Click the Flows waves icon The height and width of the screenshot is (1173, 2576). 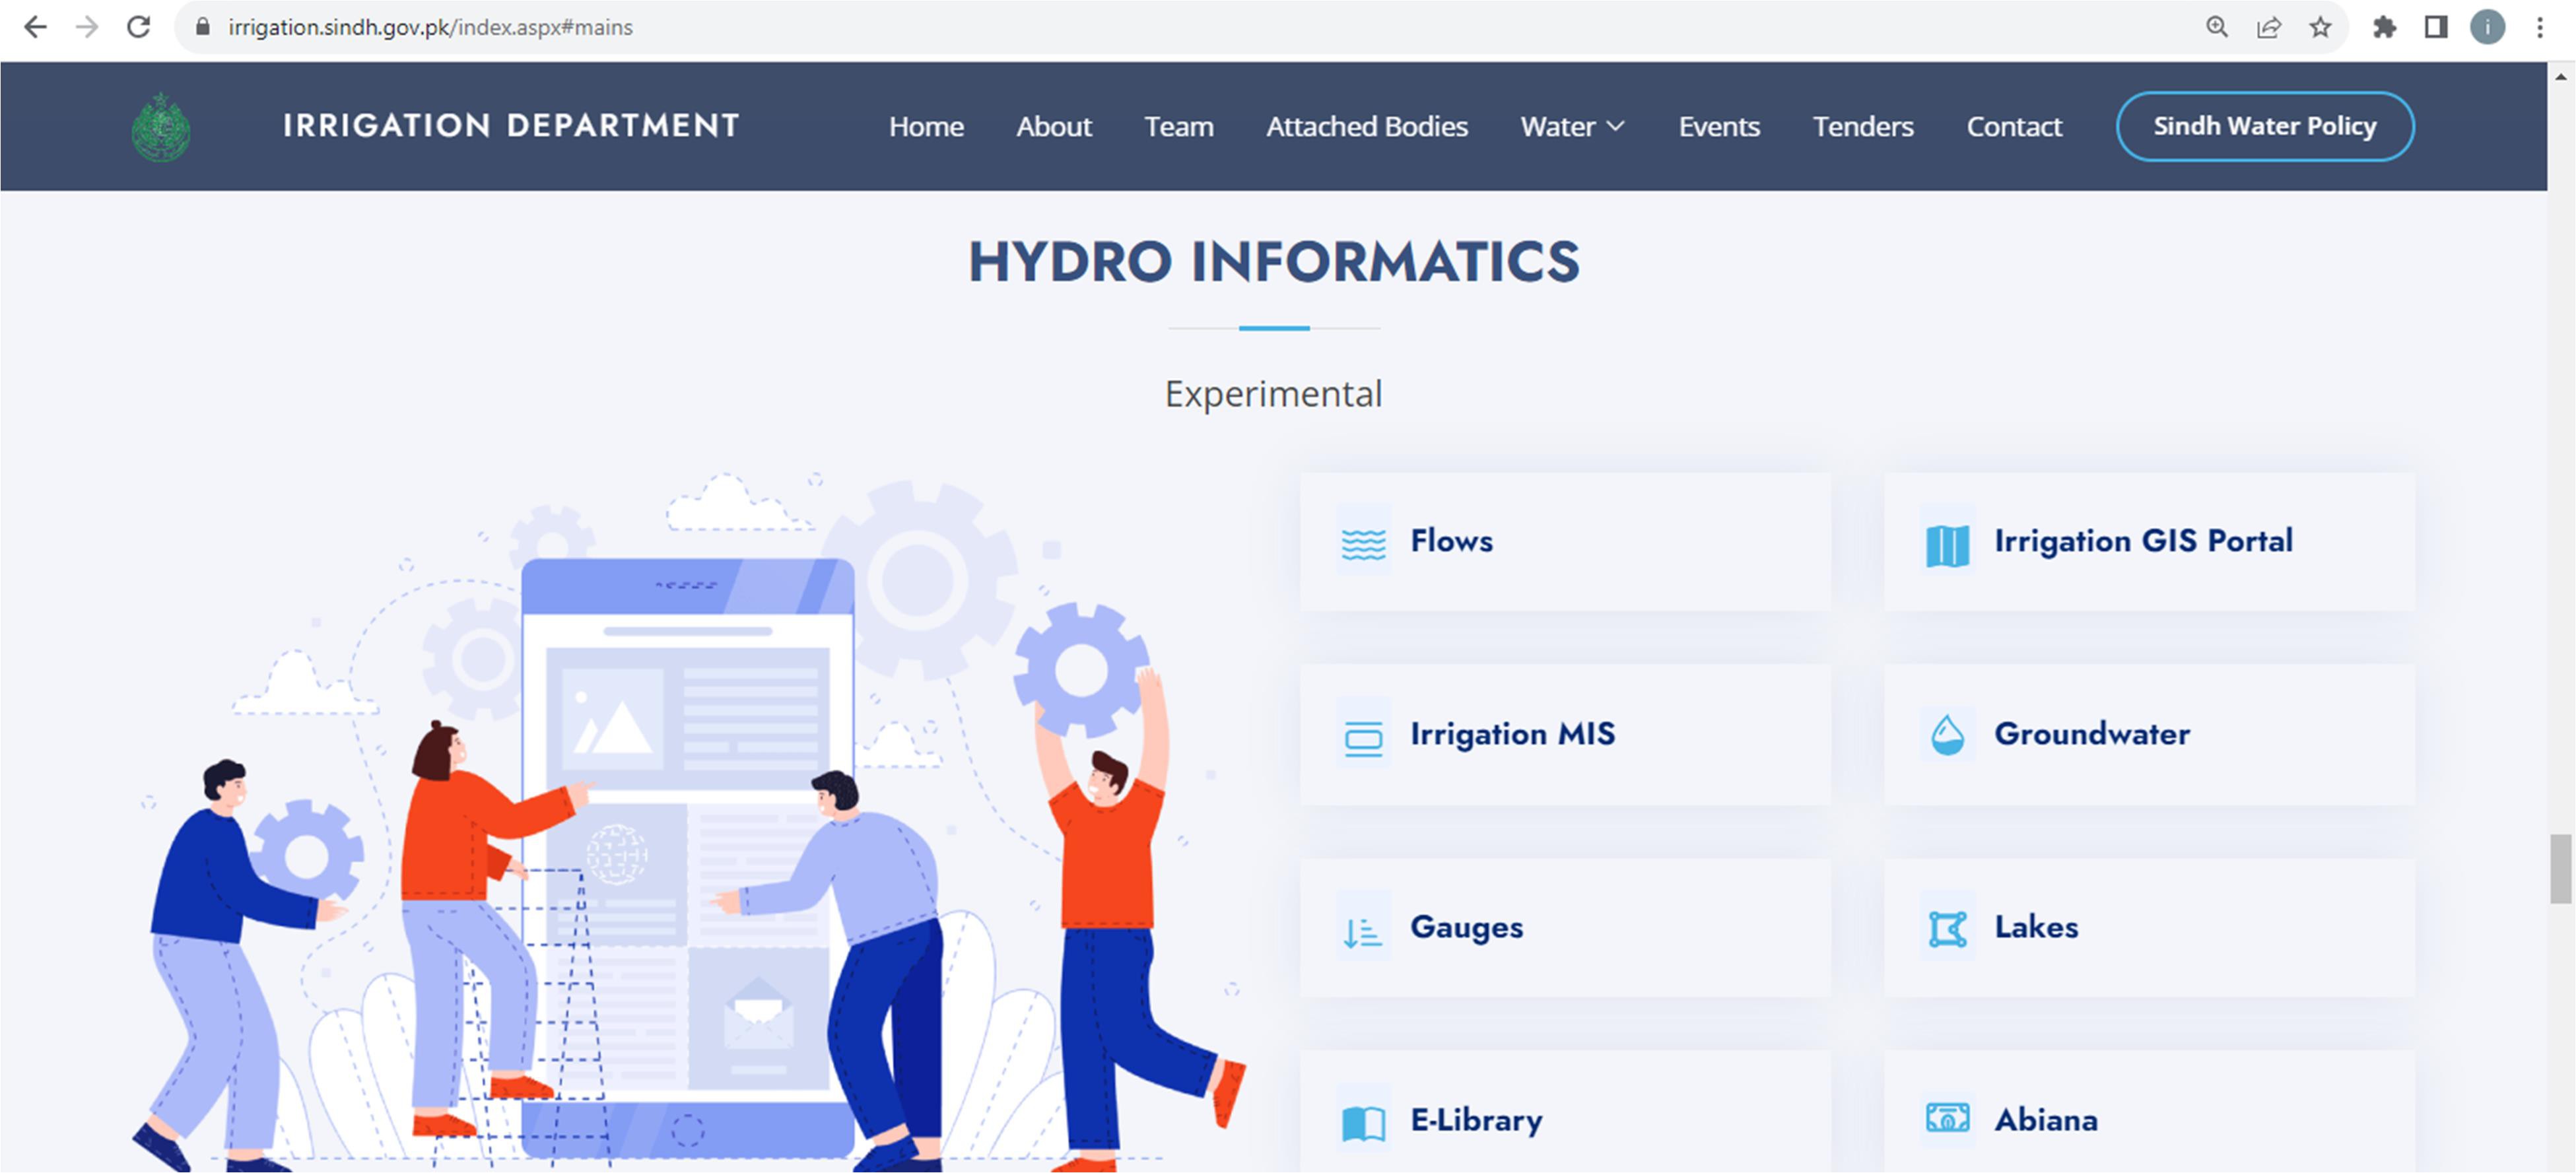[x=1363, y=543]
